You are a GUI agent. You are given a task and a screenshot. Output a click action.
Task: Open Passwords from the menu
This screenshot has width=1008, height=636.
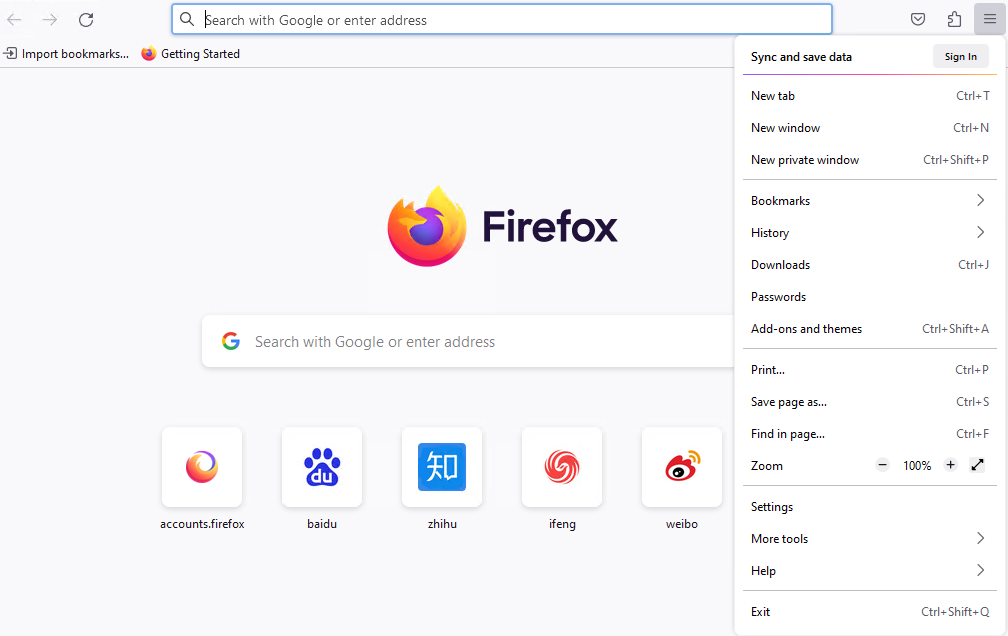870,297
